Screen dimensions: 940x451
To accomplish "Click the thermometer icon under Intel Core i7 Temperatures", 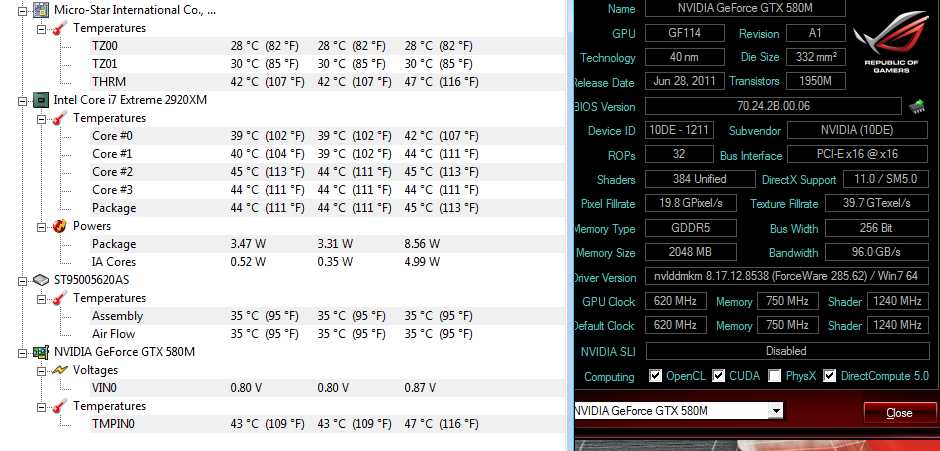I will [59, 118].
